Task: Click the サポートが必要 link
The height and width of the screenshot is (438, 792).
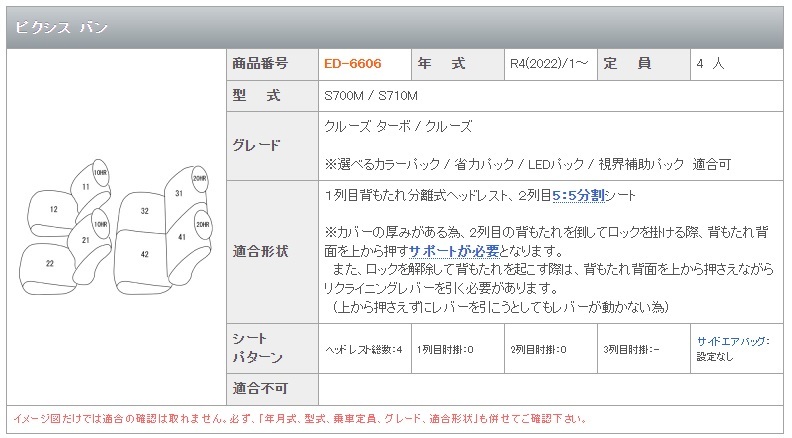Action: tap(454, 251)
